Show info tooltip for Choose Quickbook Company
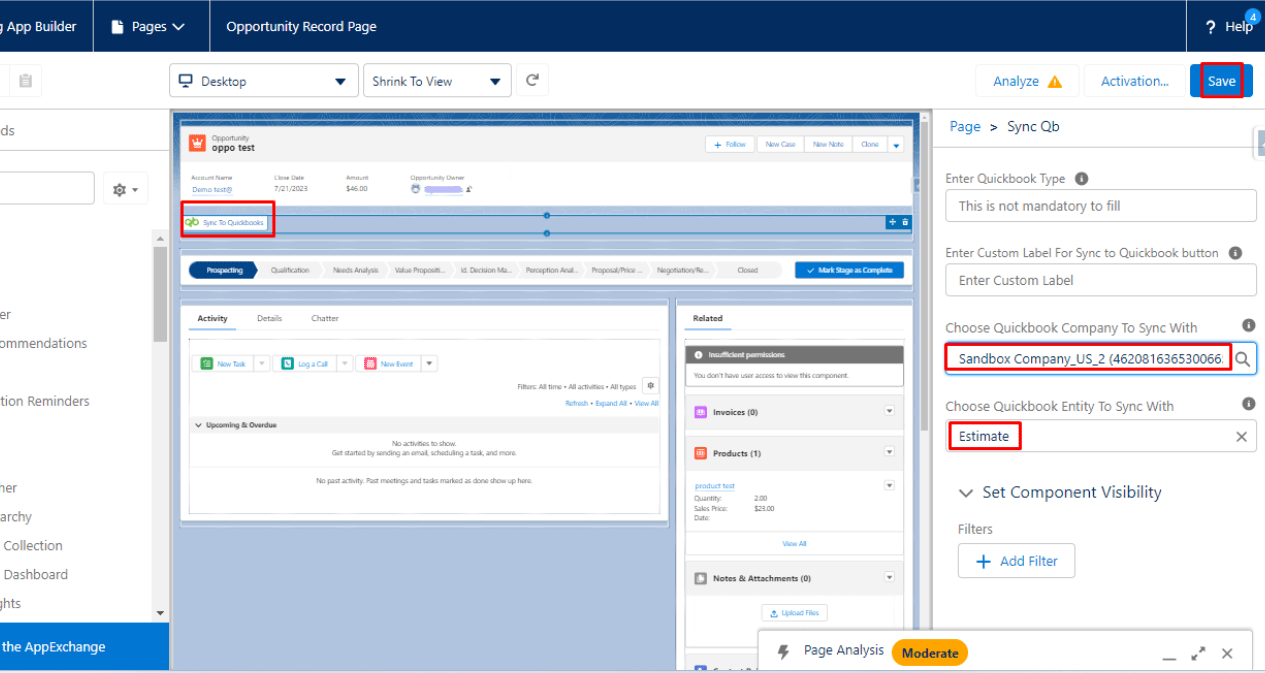Screen dimensions: 1265x673 pos(1248,326)
